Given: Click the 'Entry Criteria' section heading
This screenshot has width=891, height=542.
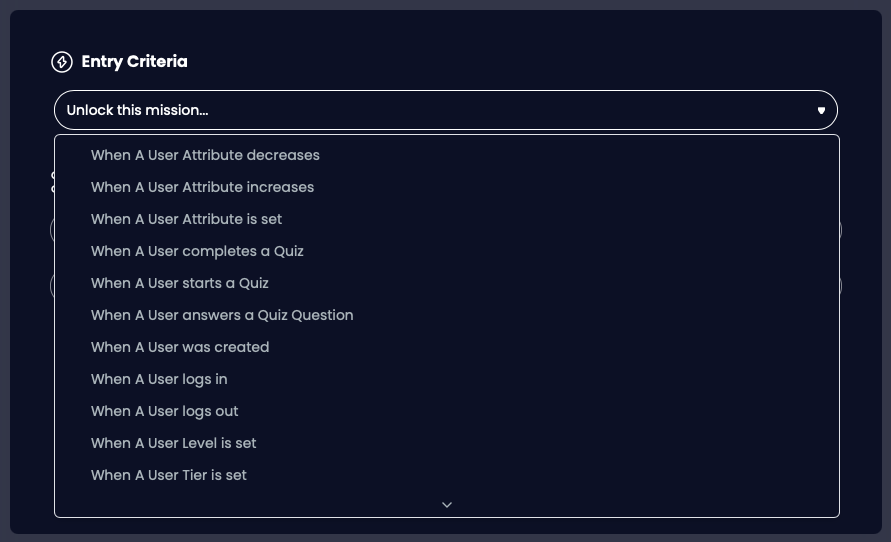Looking at the screenshot, I should click(x=134, y=62).
